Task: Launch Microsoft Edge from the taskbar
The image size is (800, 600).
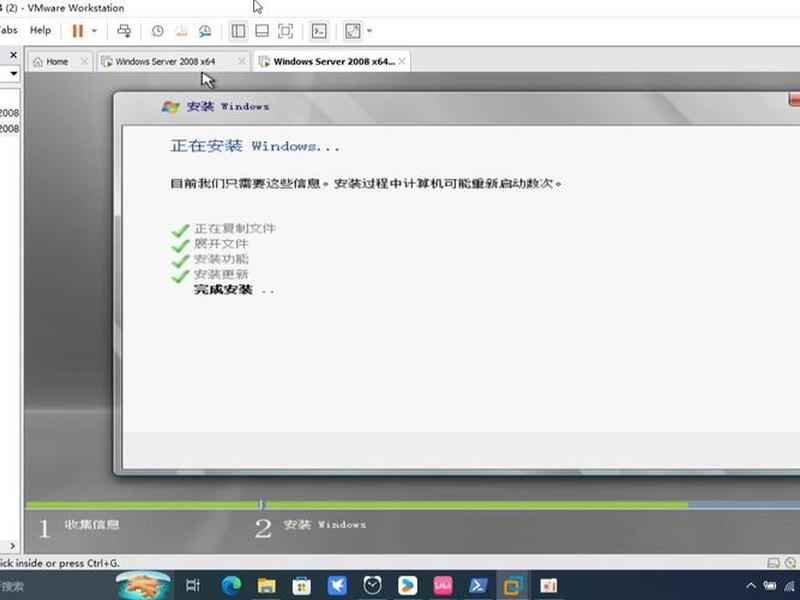Action: tap(231, 585)
